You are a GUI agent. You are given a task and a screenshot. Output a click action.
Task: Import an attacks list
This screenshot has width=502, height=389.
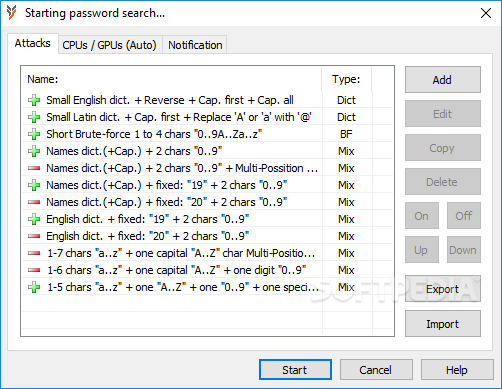tap(443, 324)
